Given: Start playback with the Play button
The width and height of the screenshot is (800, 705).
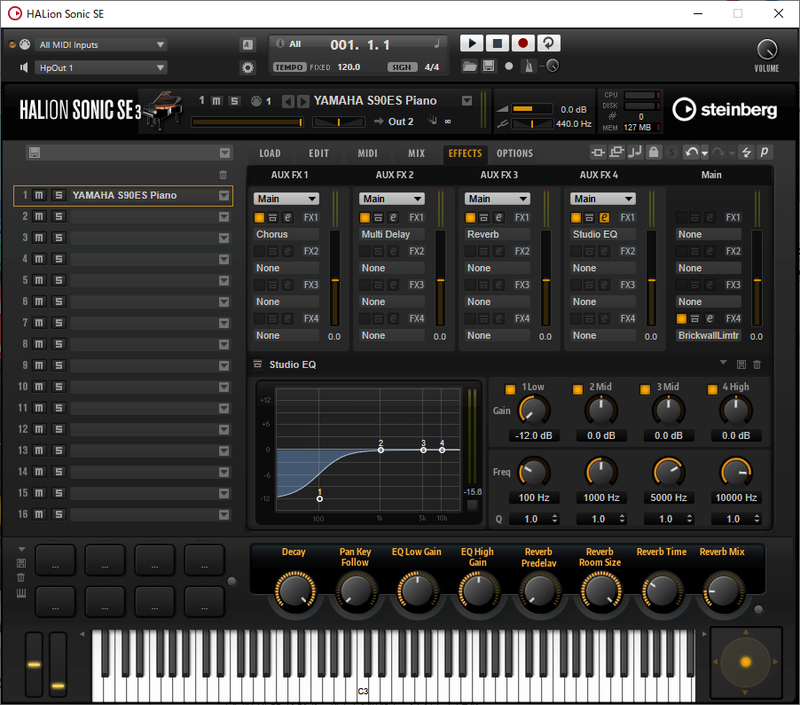Looking at the screenshot, I should click(x=471, y=43).
